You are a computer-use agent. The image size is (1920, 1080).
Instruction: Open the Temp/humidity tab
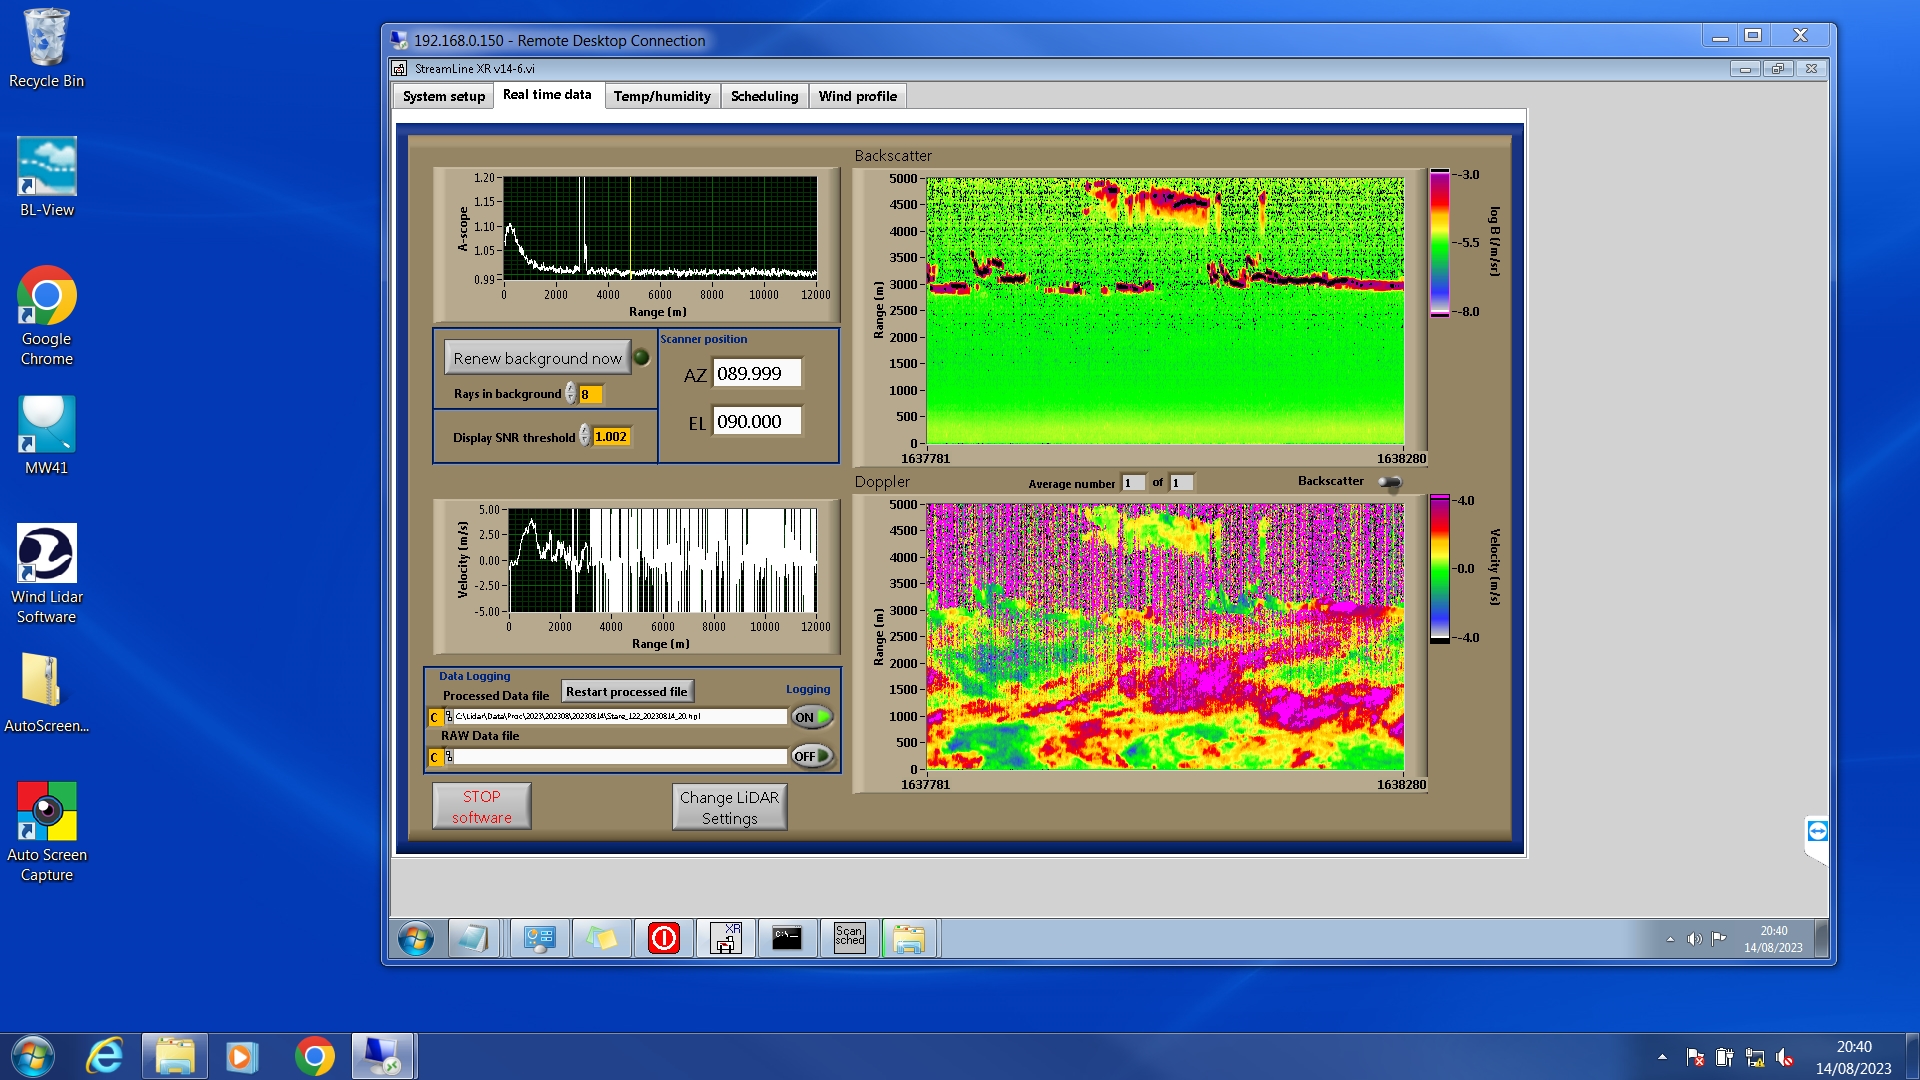[x=662, y=96]
